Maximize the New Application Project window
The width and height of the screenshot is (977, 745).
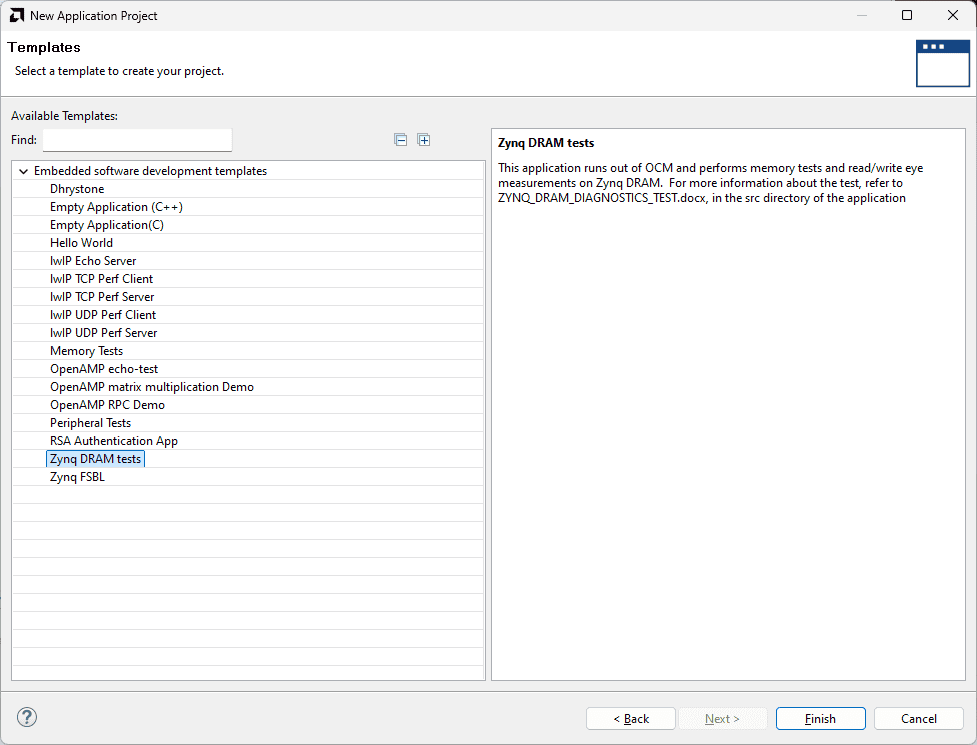point(907,15)
